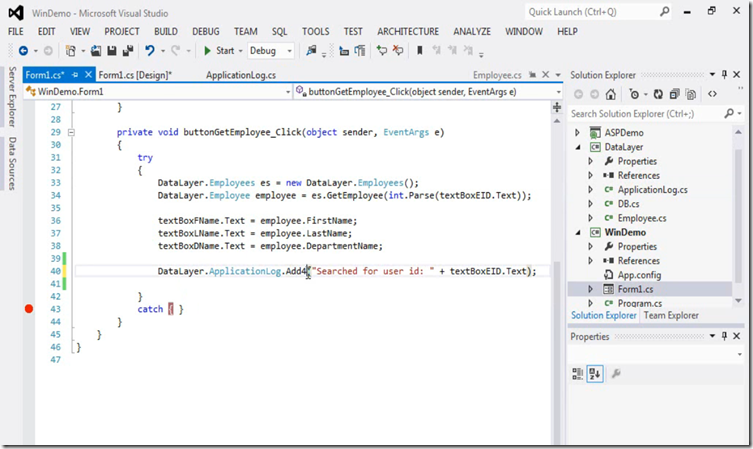Open the Data Sources side tab
753x449 pixels.
12,163
